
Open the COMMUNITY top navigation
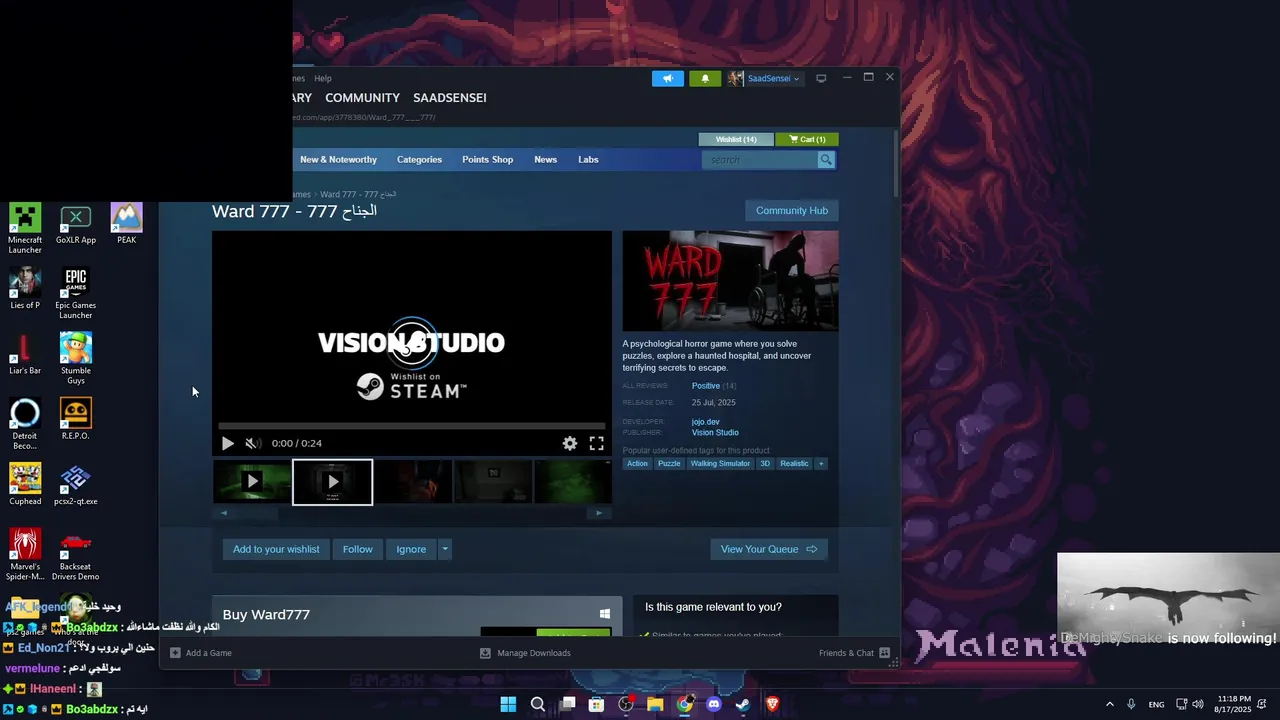362,98
